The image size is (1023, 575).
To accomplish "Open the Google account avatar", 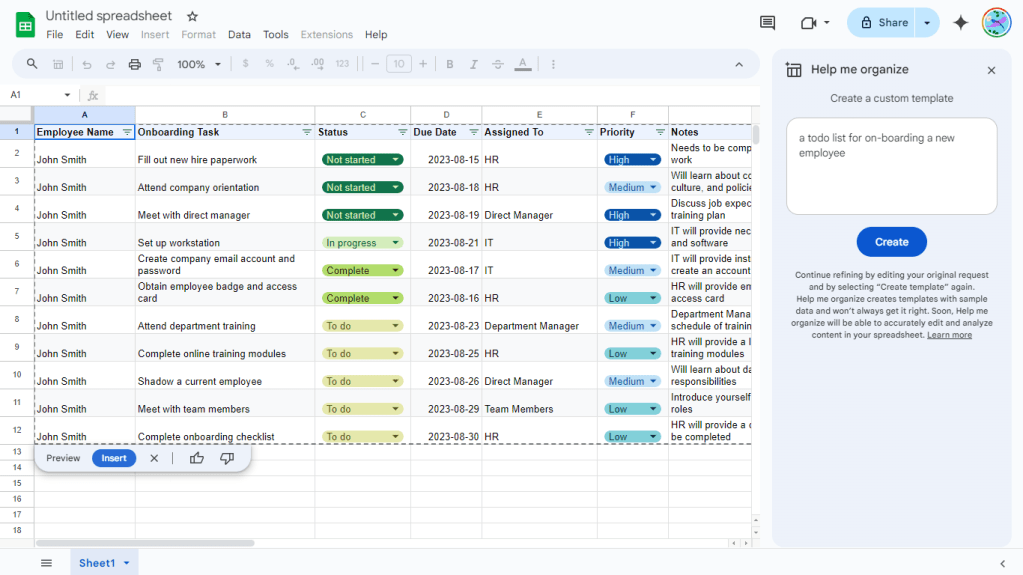I will (996, 23).
